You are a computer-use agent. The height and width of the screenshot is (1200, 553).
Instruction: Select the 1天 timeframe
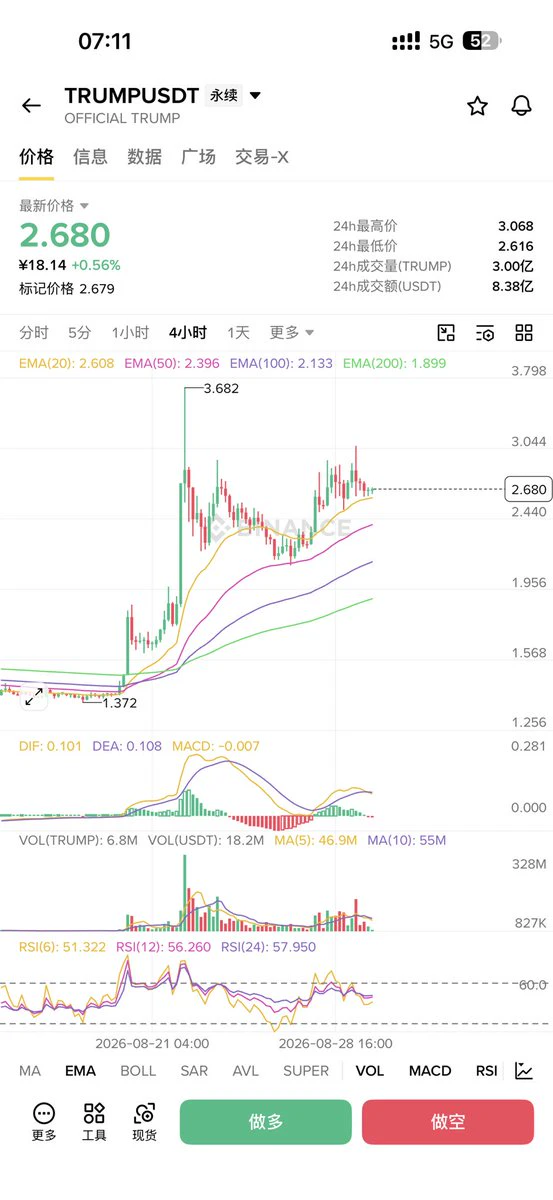pyautogui.click(x=238, y=333)
